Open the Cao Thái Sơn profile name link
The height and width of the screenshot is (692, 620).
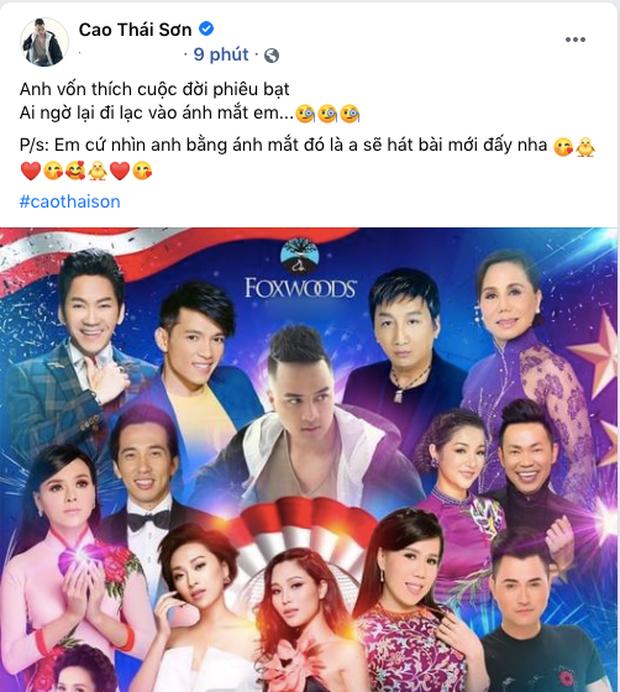tap(135, 30)
